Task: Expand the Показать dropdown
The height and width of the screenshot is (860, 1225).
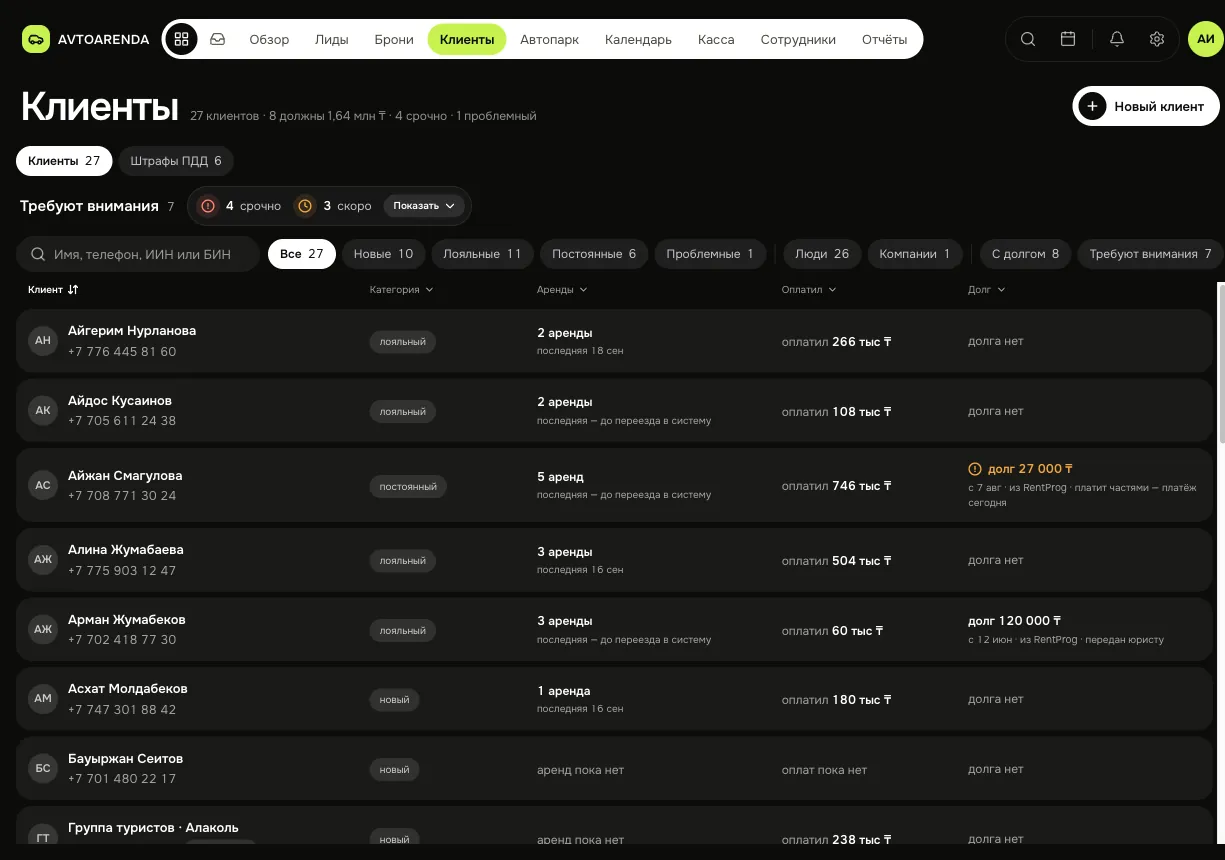Action: pyautogui.click(x=424, y=206)
